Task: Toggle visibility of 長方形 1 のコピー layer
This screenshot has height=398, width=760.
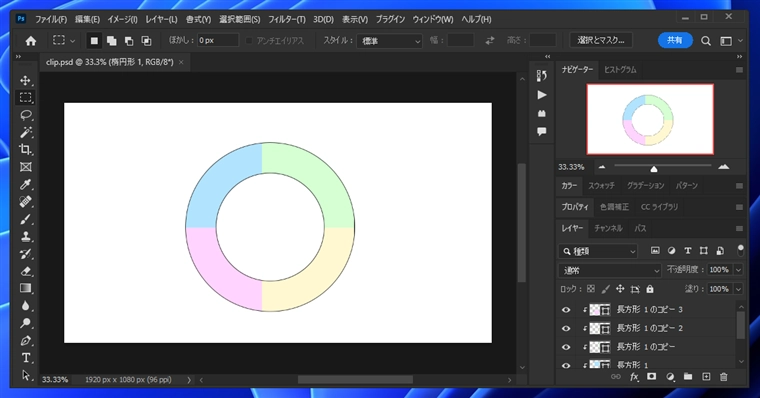Action: point(566,347)
